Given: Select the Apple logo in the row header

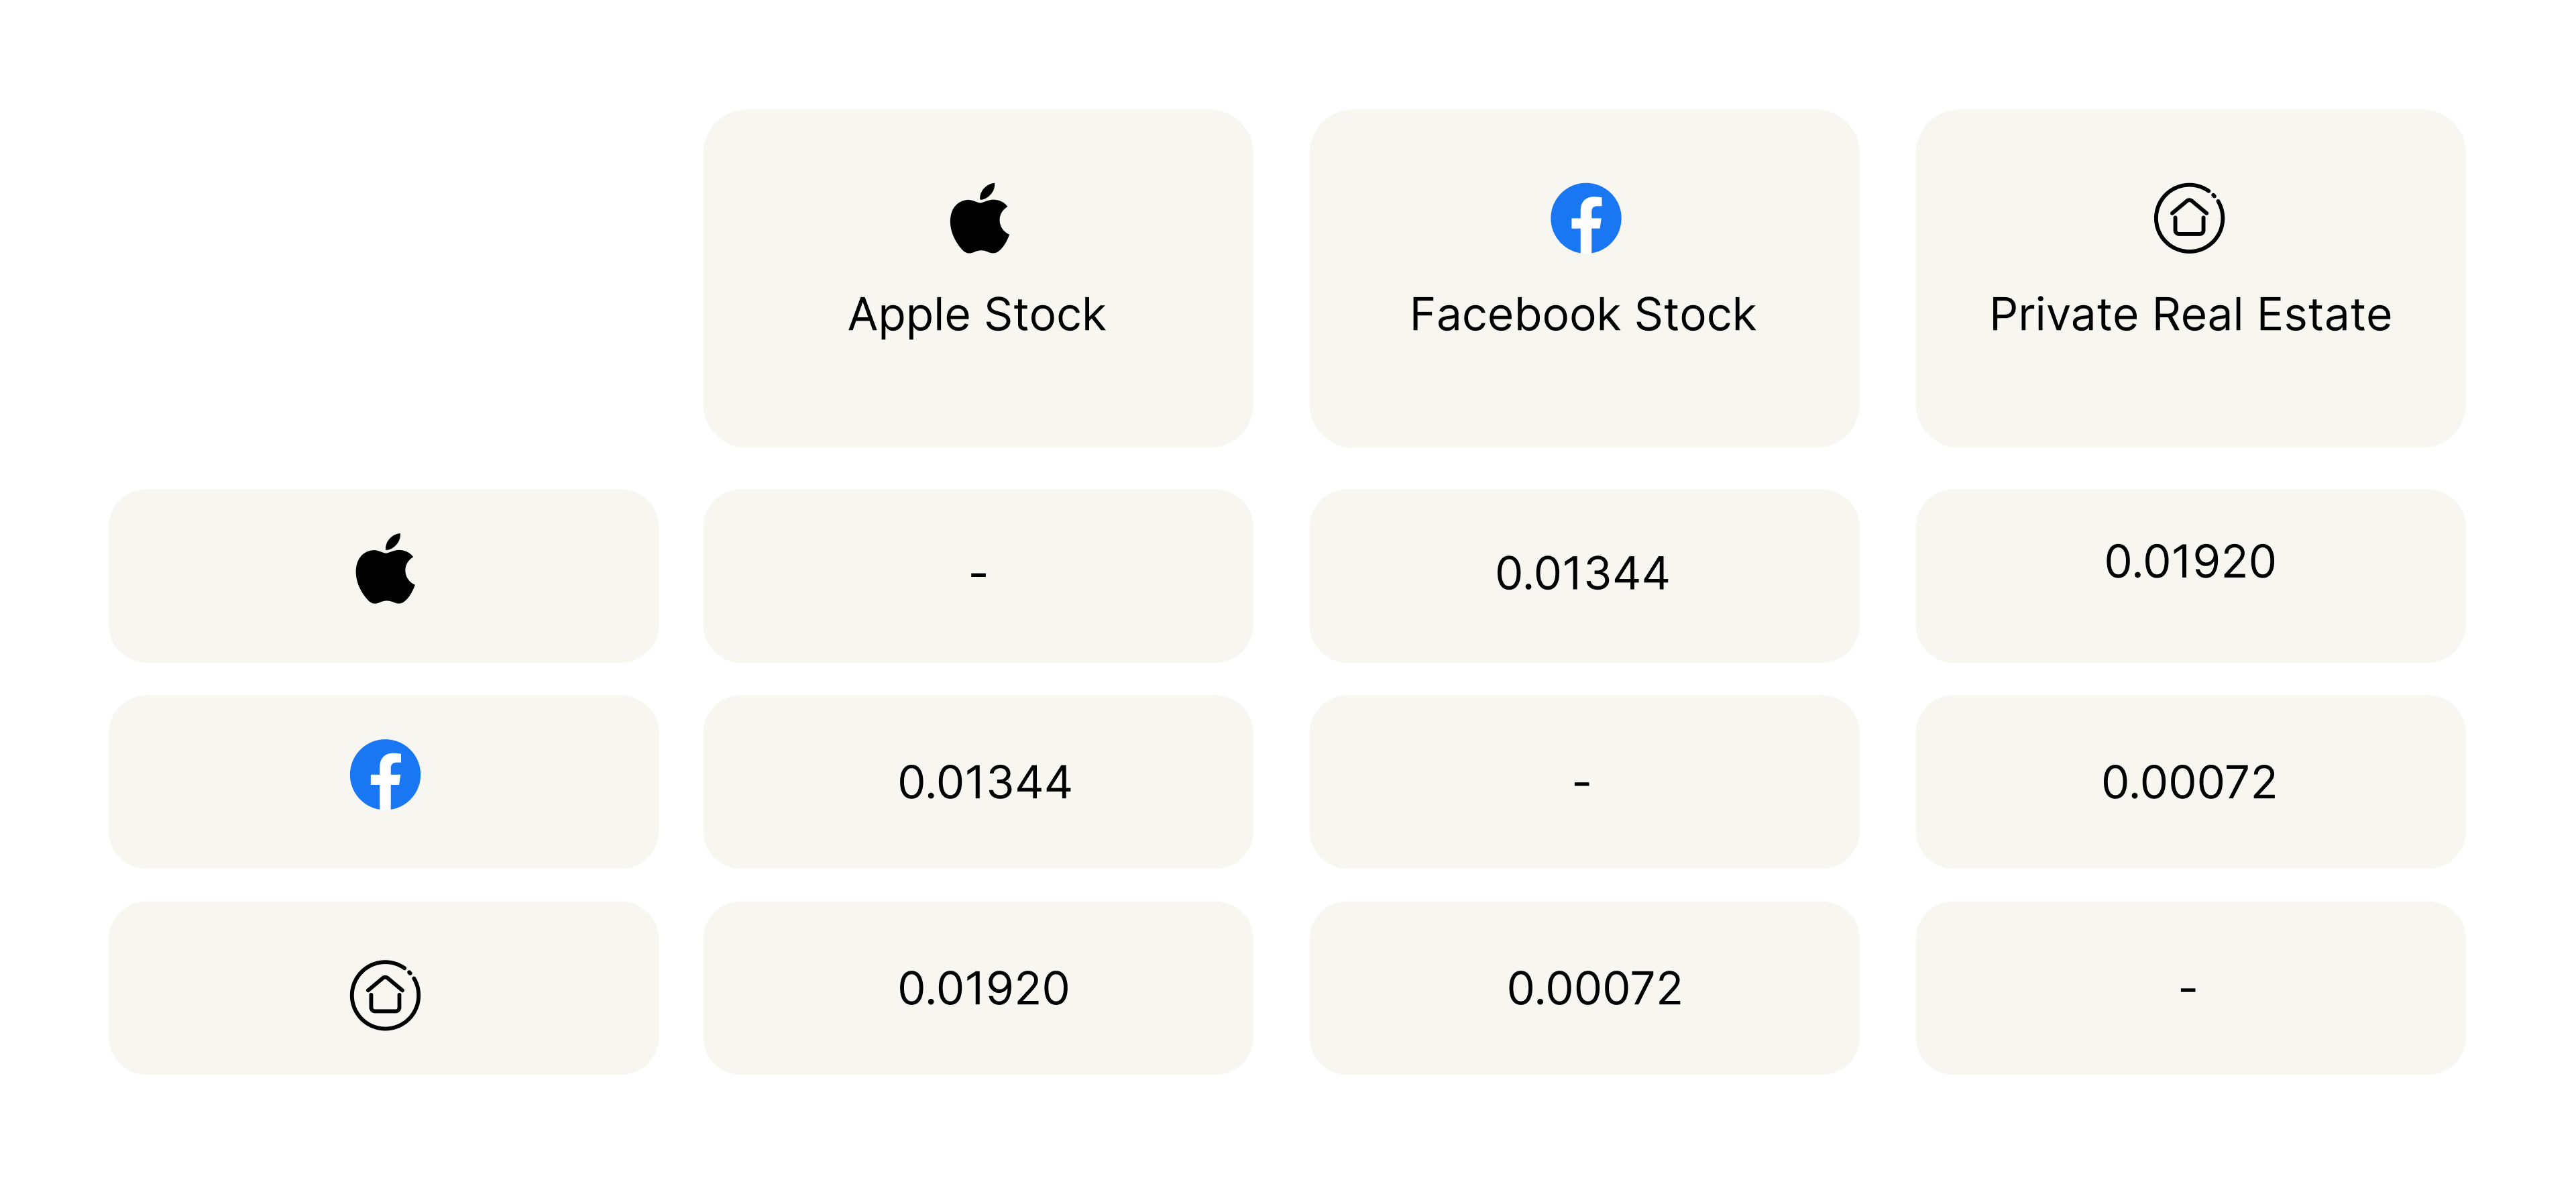Looking at the screenshot, I should 385,570.
